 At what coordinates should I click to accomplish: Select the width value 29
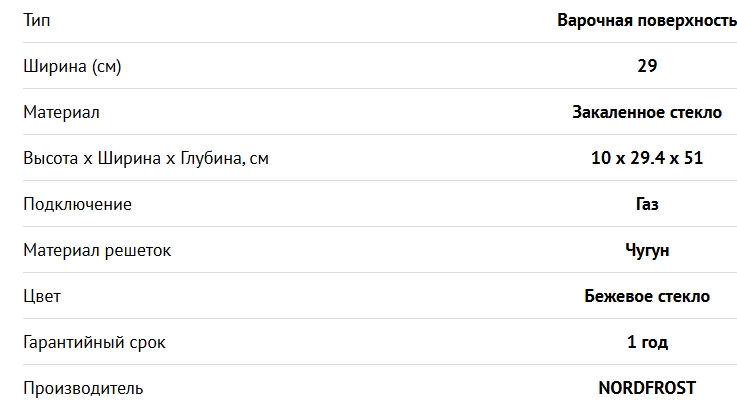tap(647, 67)
